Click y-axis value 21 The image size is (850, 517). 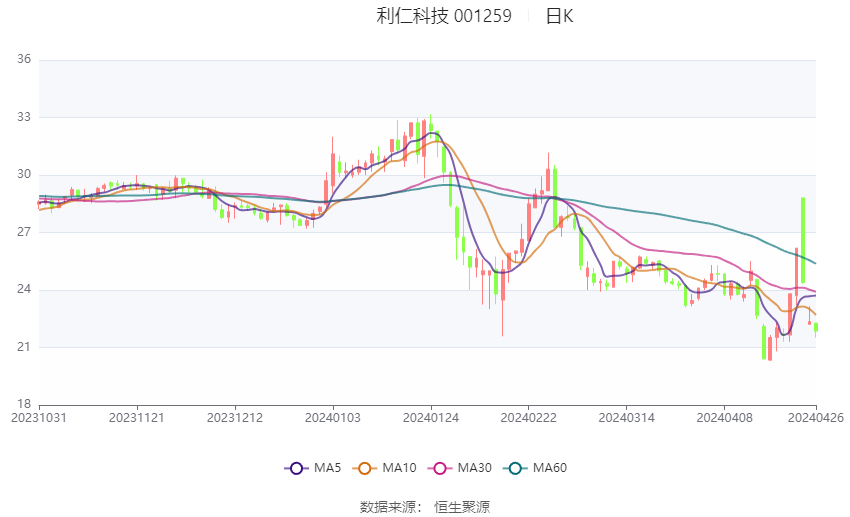click(24, 347)
